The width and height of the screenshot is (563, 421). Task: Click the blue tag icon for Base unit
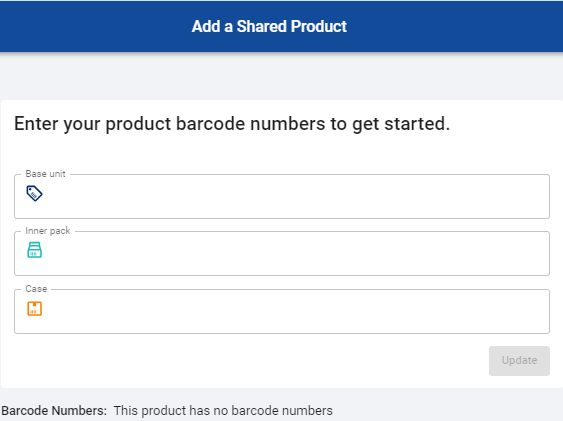coord(34,193)
